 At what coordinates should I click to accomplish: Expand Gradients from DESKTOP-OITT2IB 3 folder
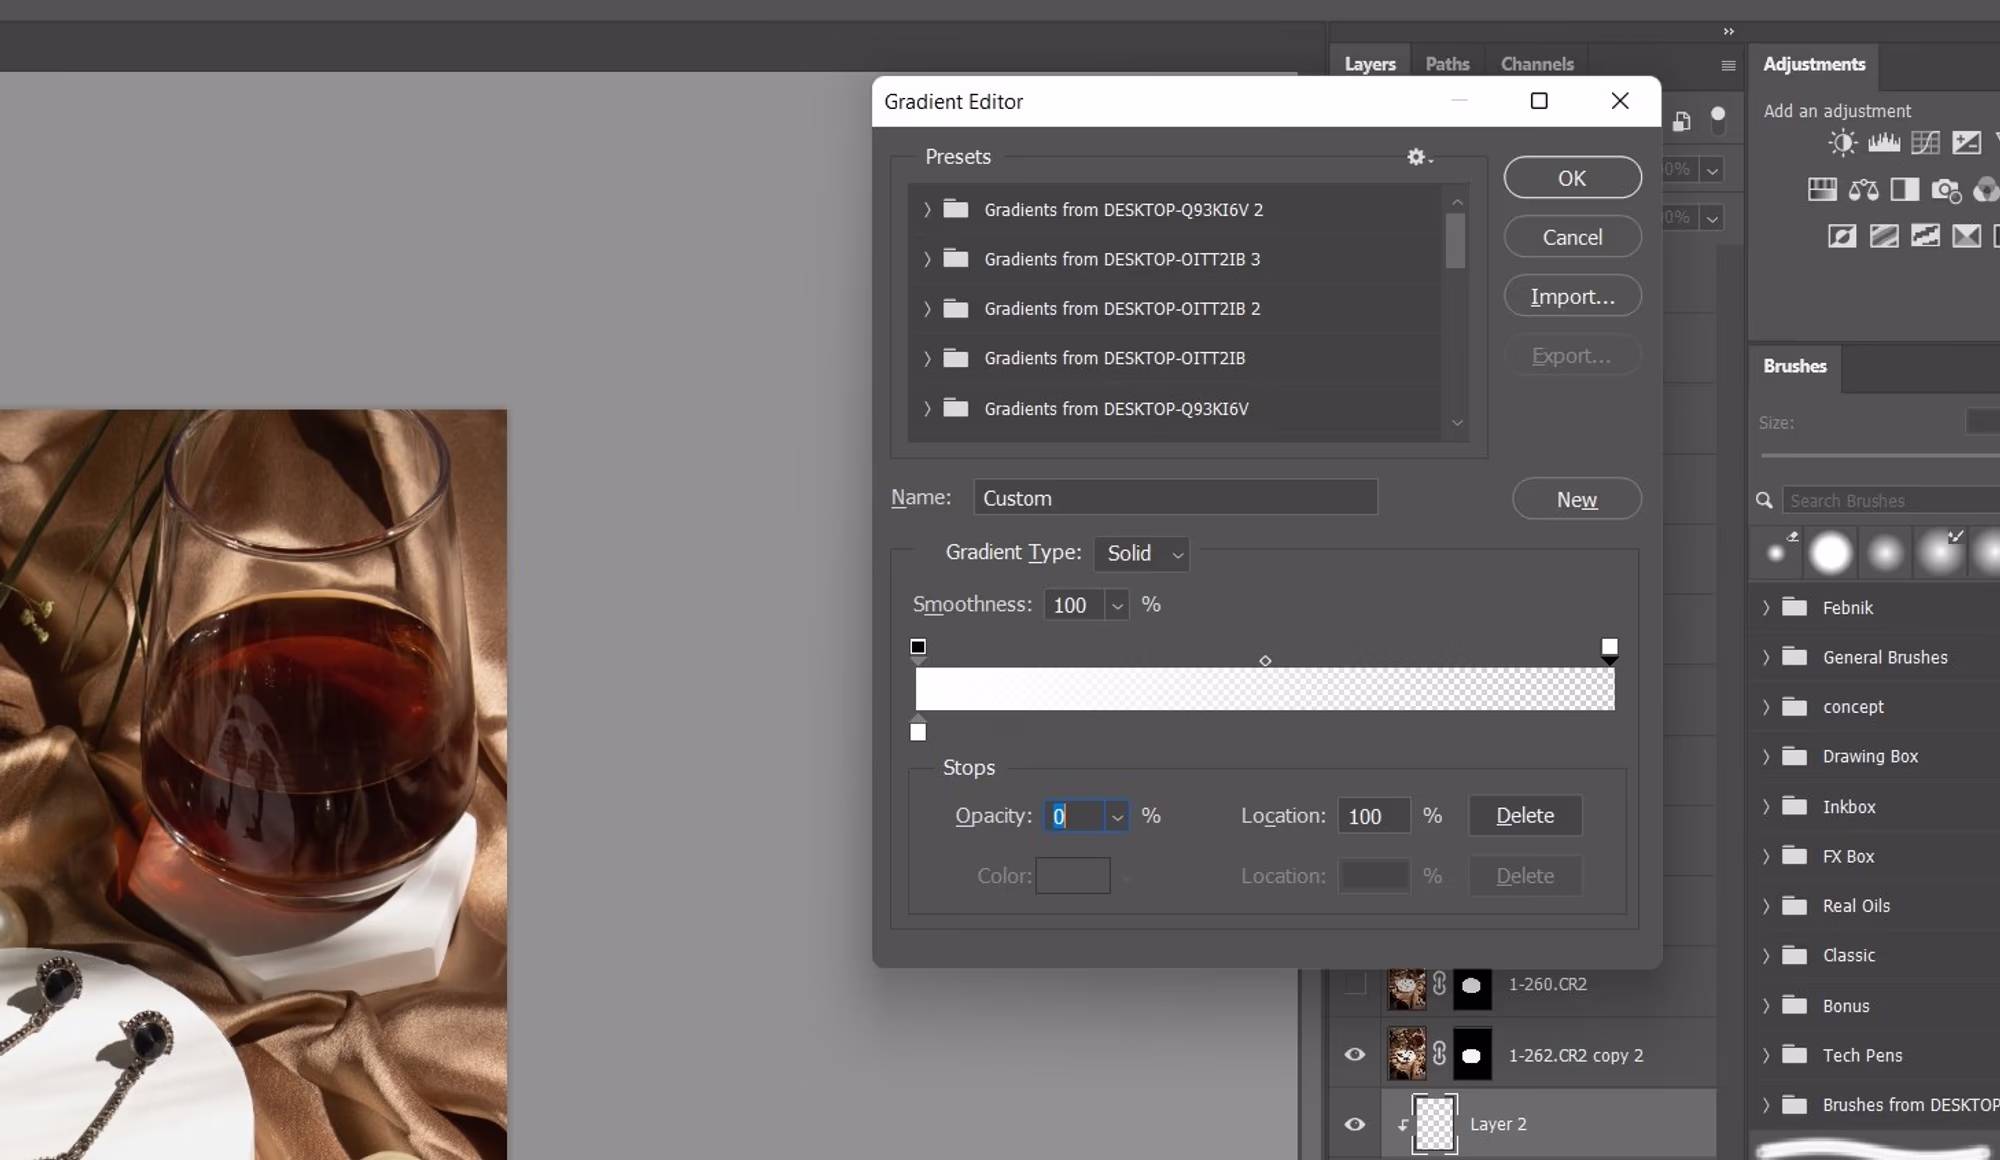click(x=927, y=259)
